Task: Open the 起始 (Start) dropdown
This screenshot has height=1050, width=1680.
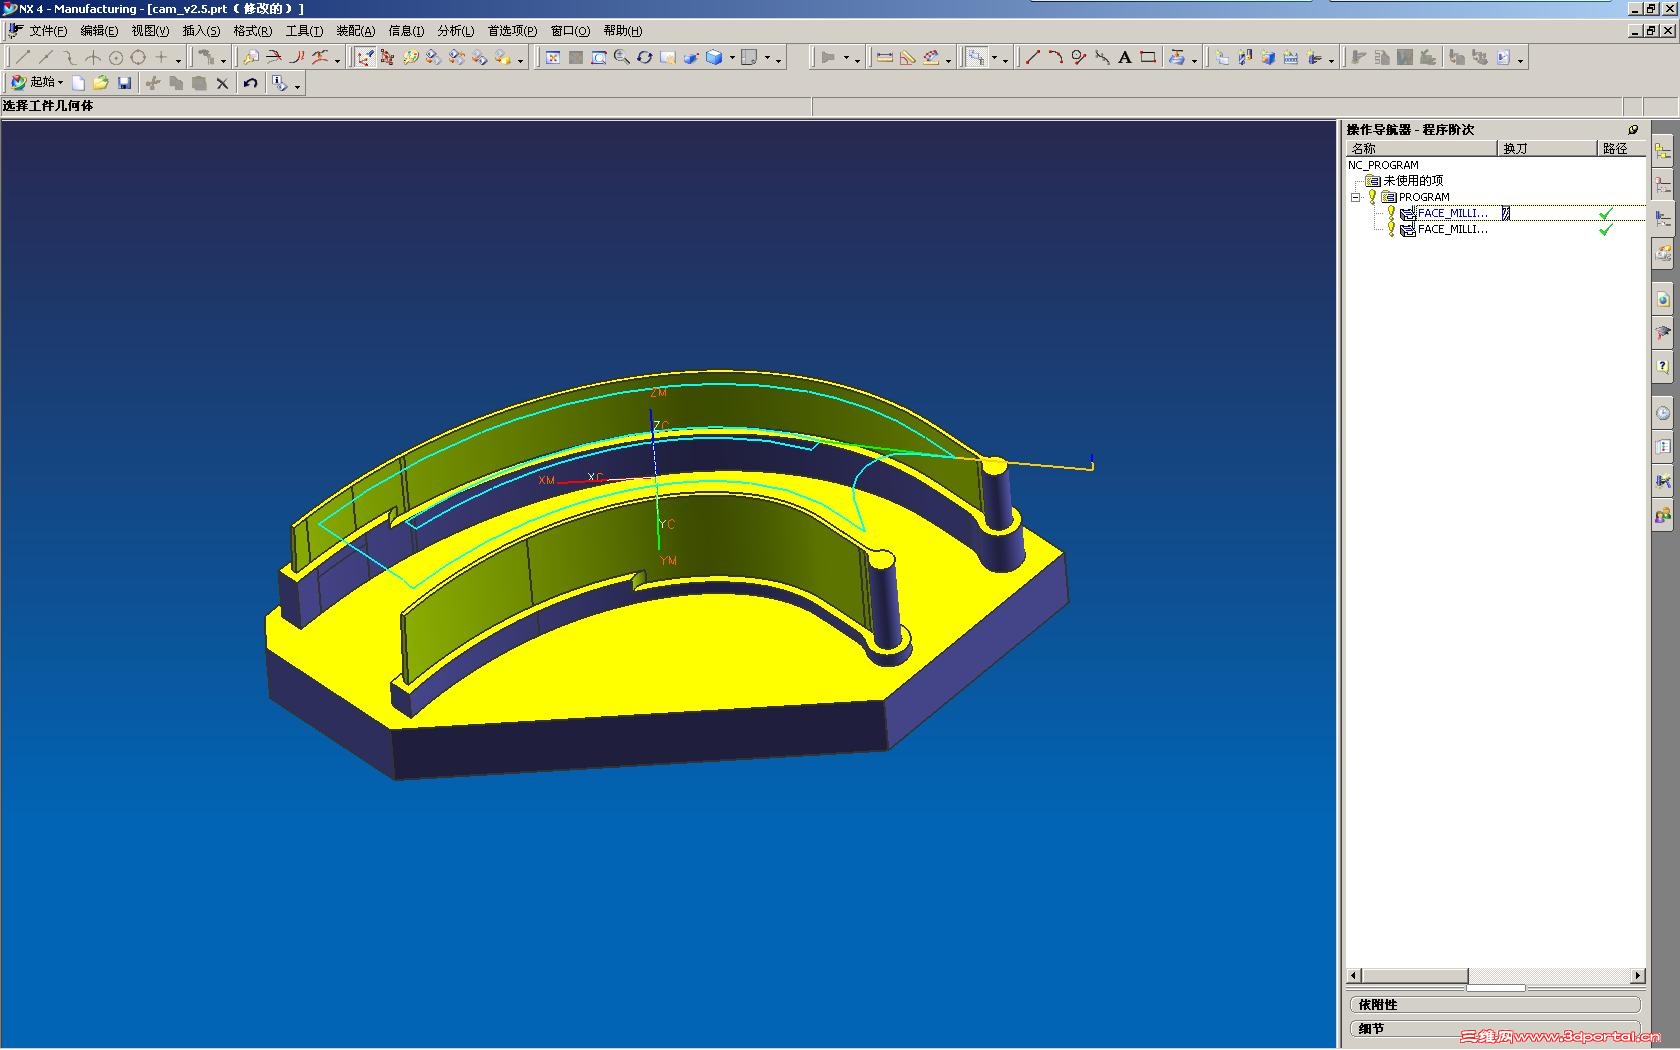Action: (37, 83)
